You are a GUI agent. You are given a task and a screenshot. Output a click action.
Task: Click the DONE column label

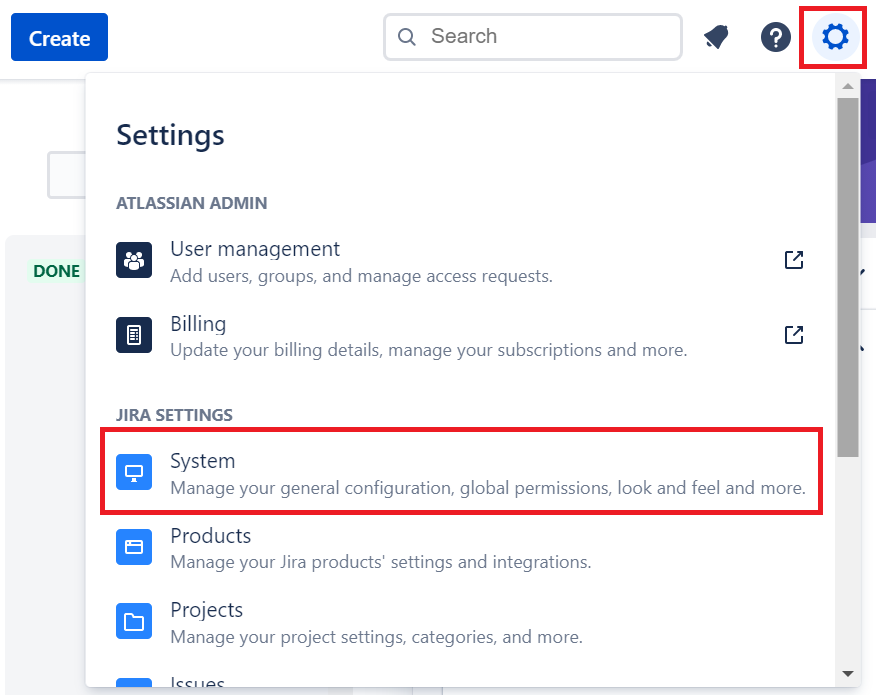click(x=56, y=270)
